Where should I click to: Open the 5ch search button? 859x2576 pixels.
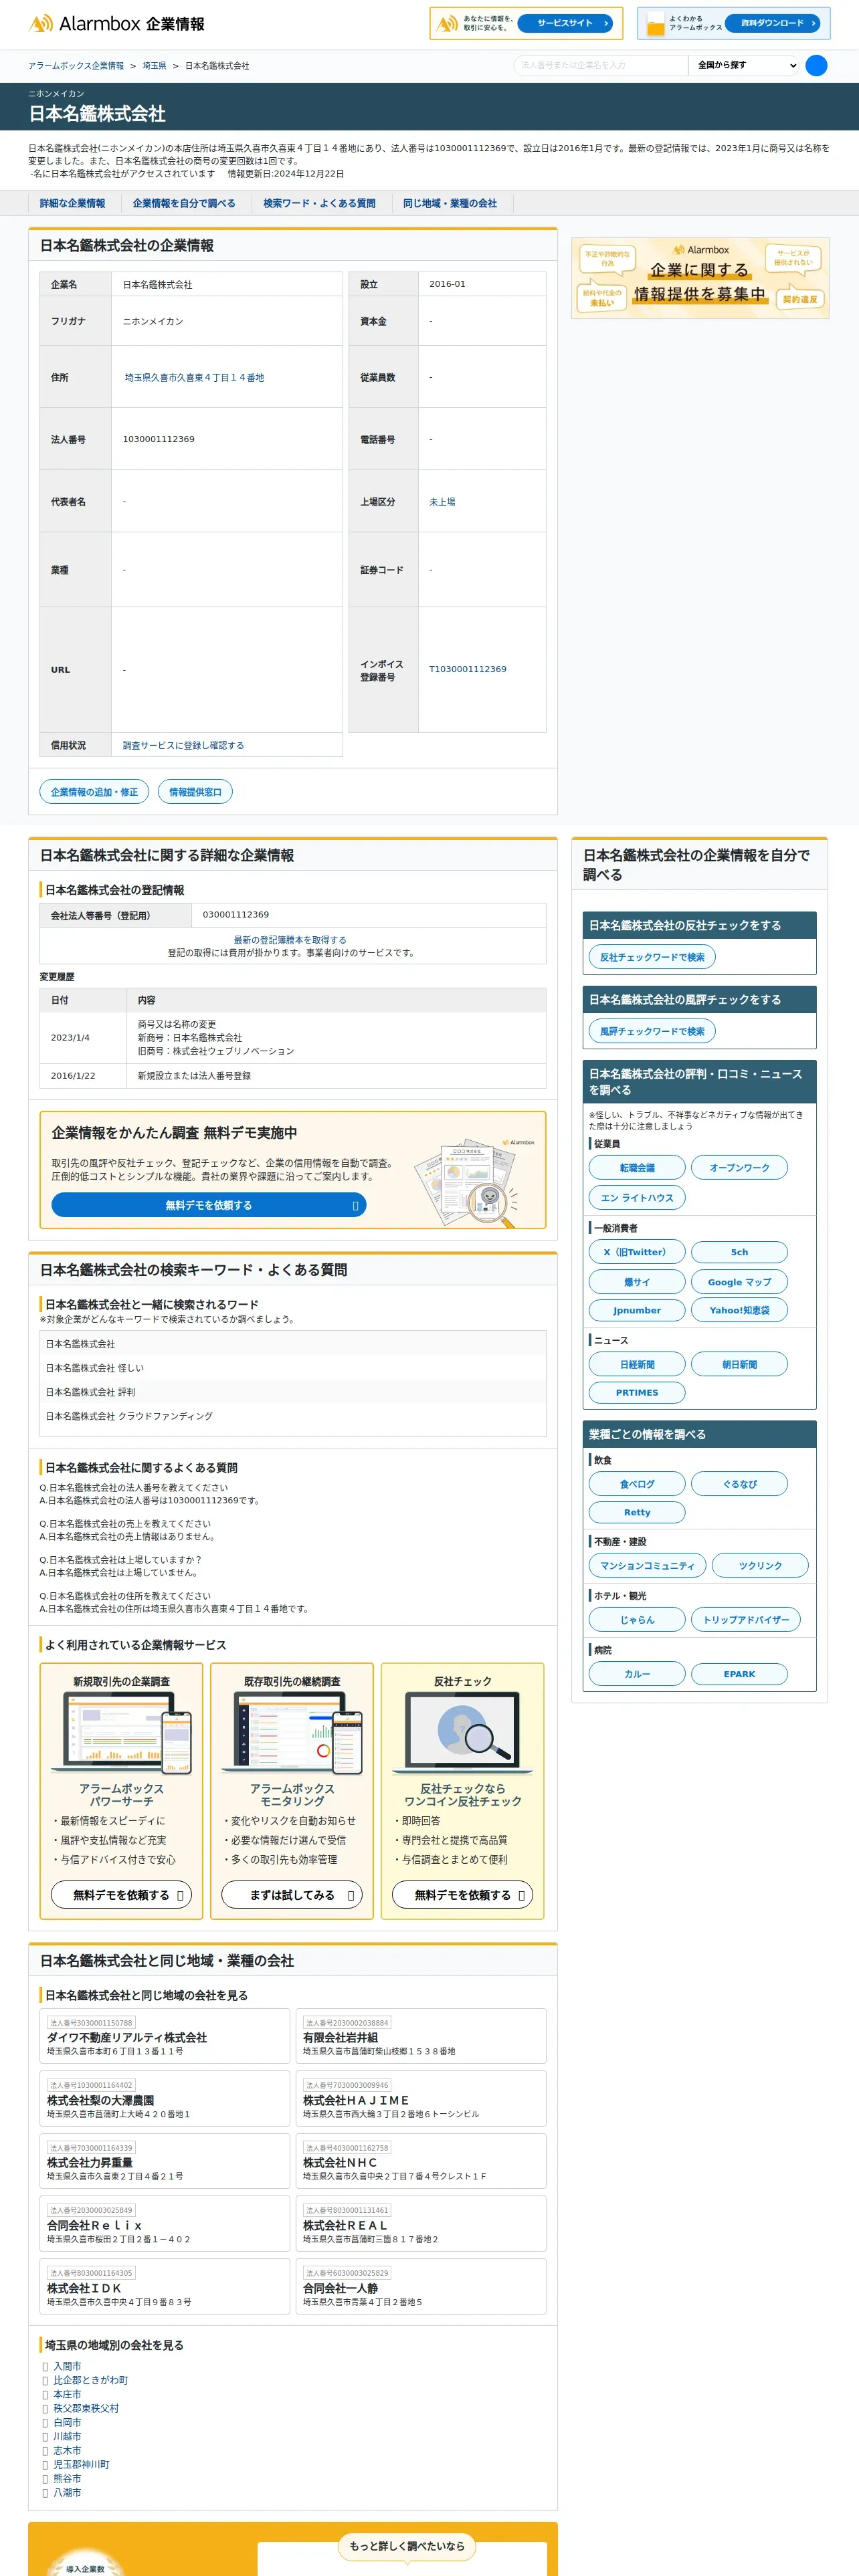pos(739,1252)
